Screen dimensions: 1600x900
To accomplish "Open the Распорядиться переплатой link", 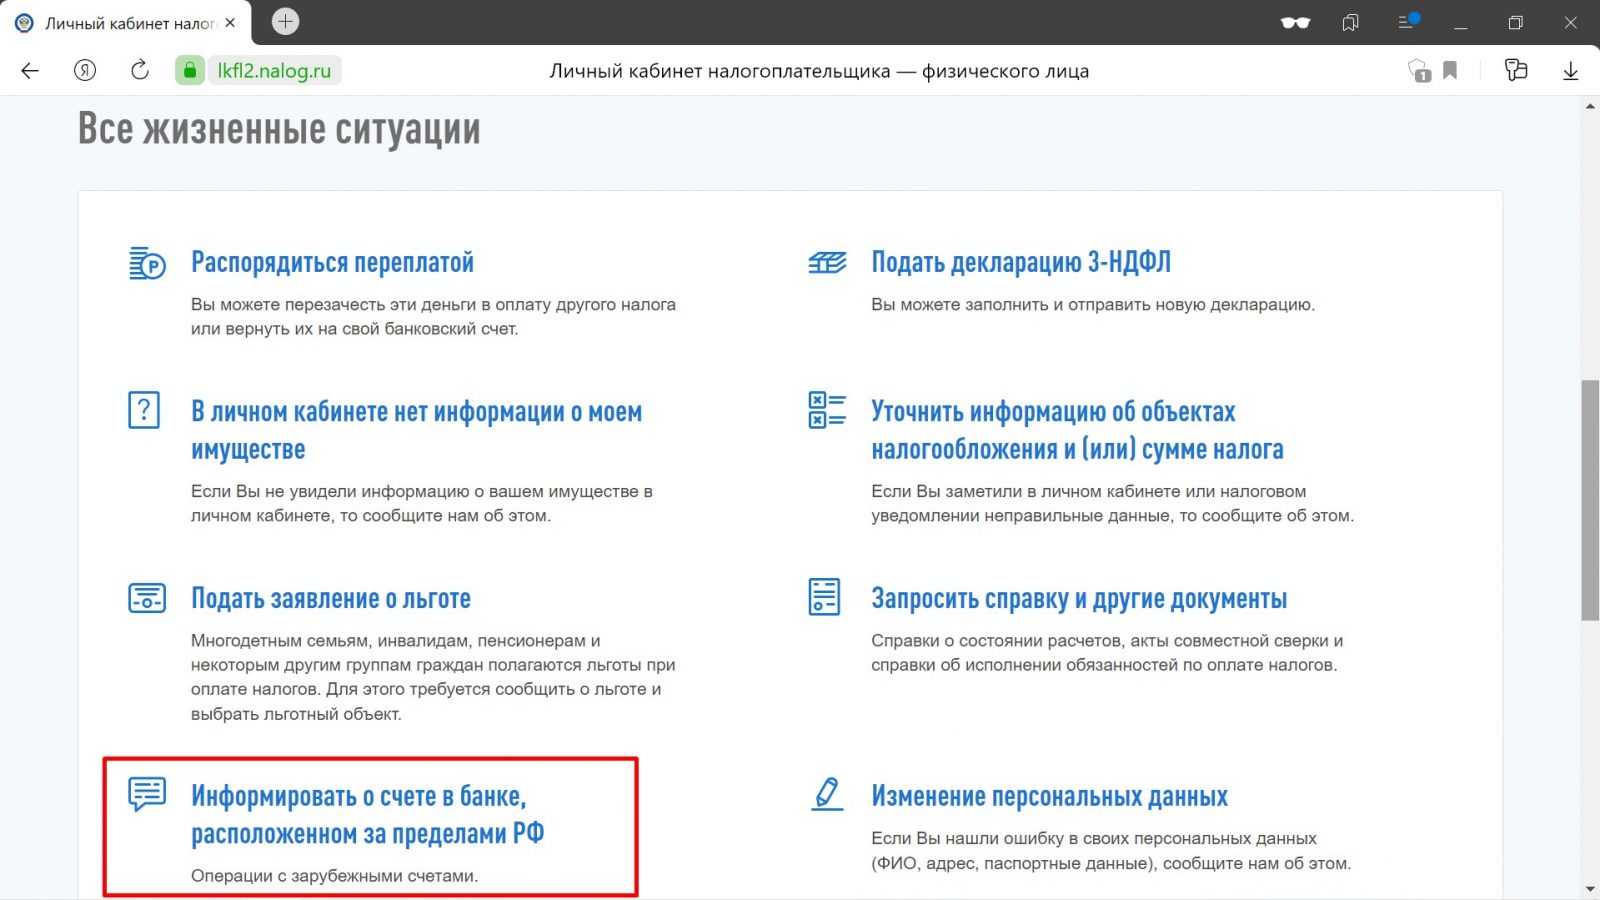I will [332, 263].
